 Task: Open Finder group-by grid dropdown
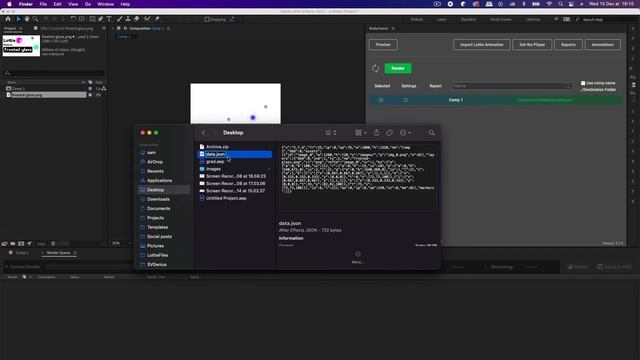pyautogui.click(x=361, y=133)
